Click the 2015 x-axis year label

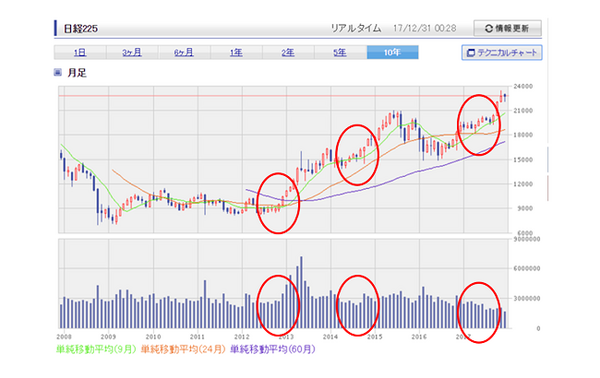pos(375,337)
